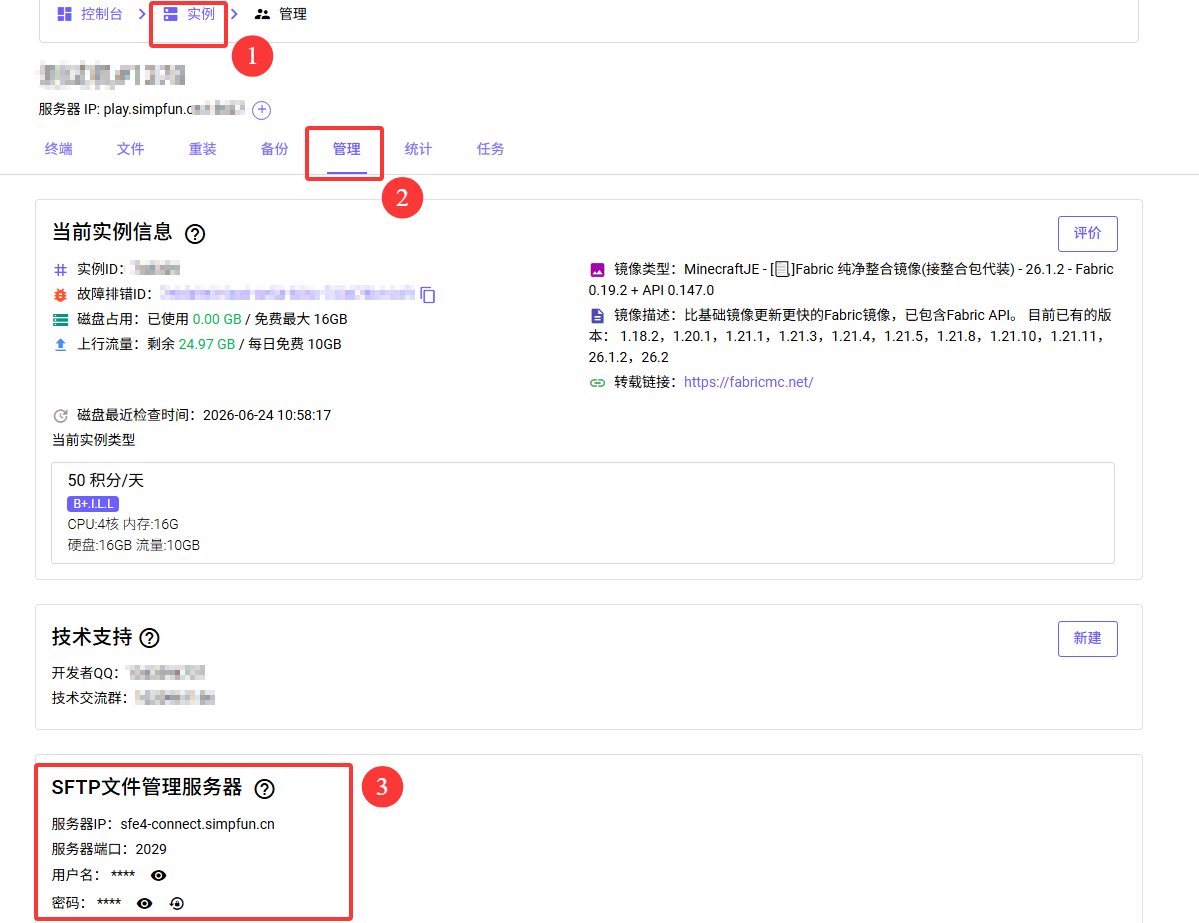Reveal SFTP username with eye icon
Image resolution: width=1199 pixels, height=923 pixels.
coord(158,876)
